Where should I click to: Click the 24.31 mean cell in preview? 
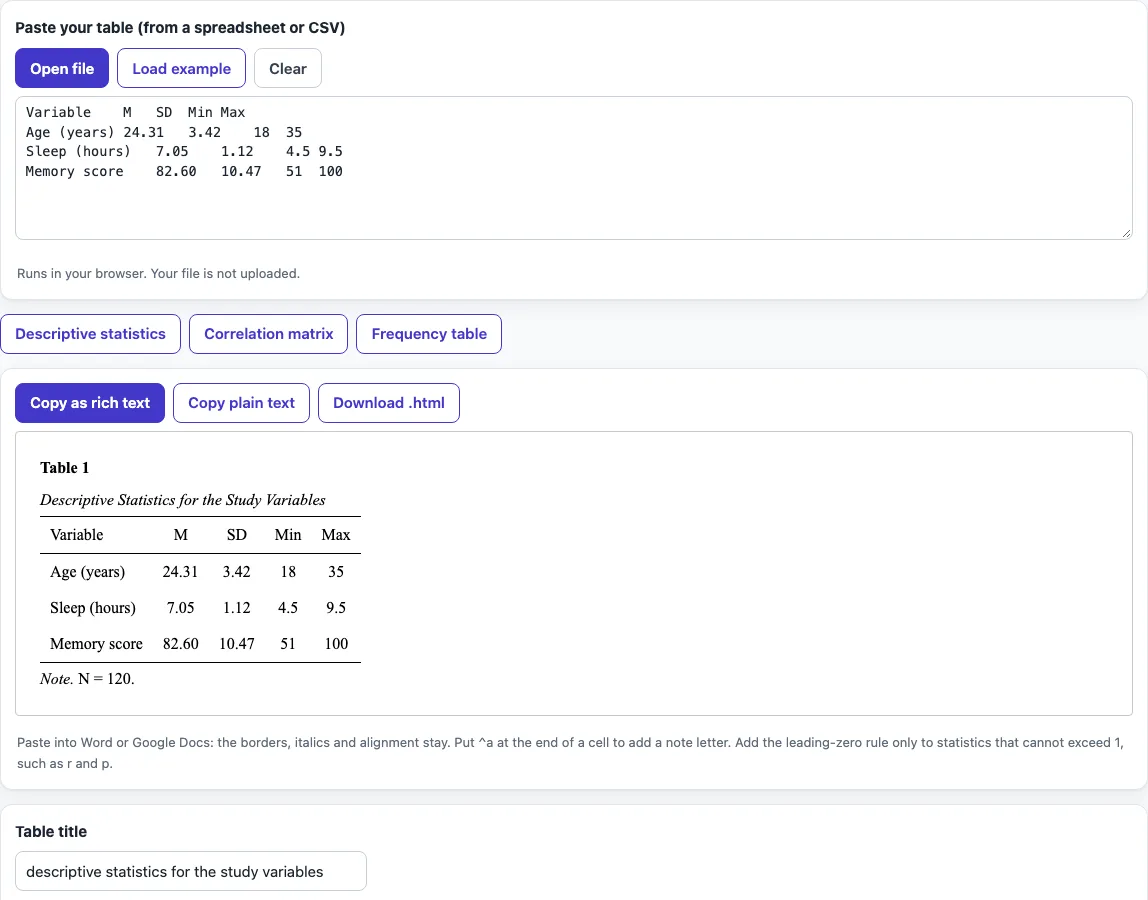[180, 572]
